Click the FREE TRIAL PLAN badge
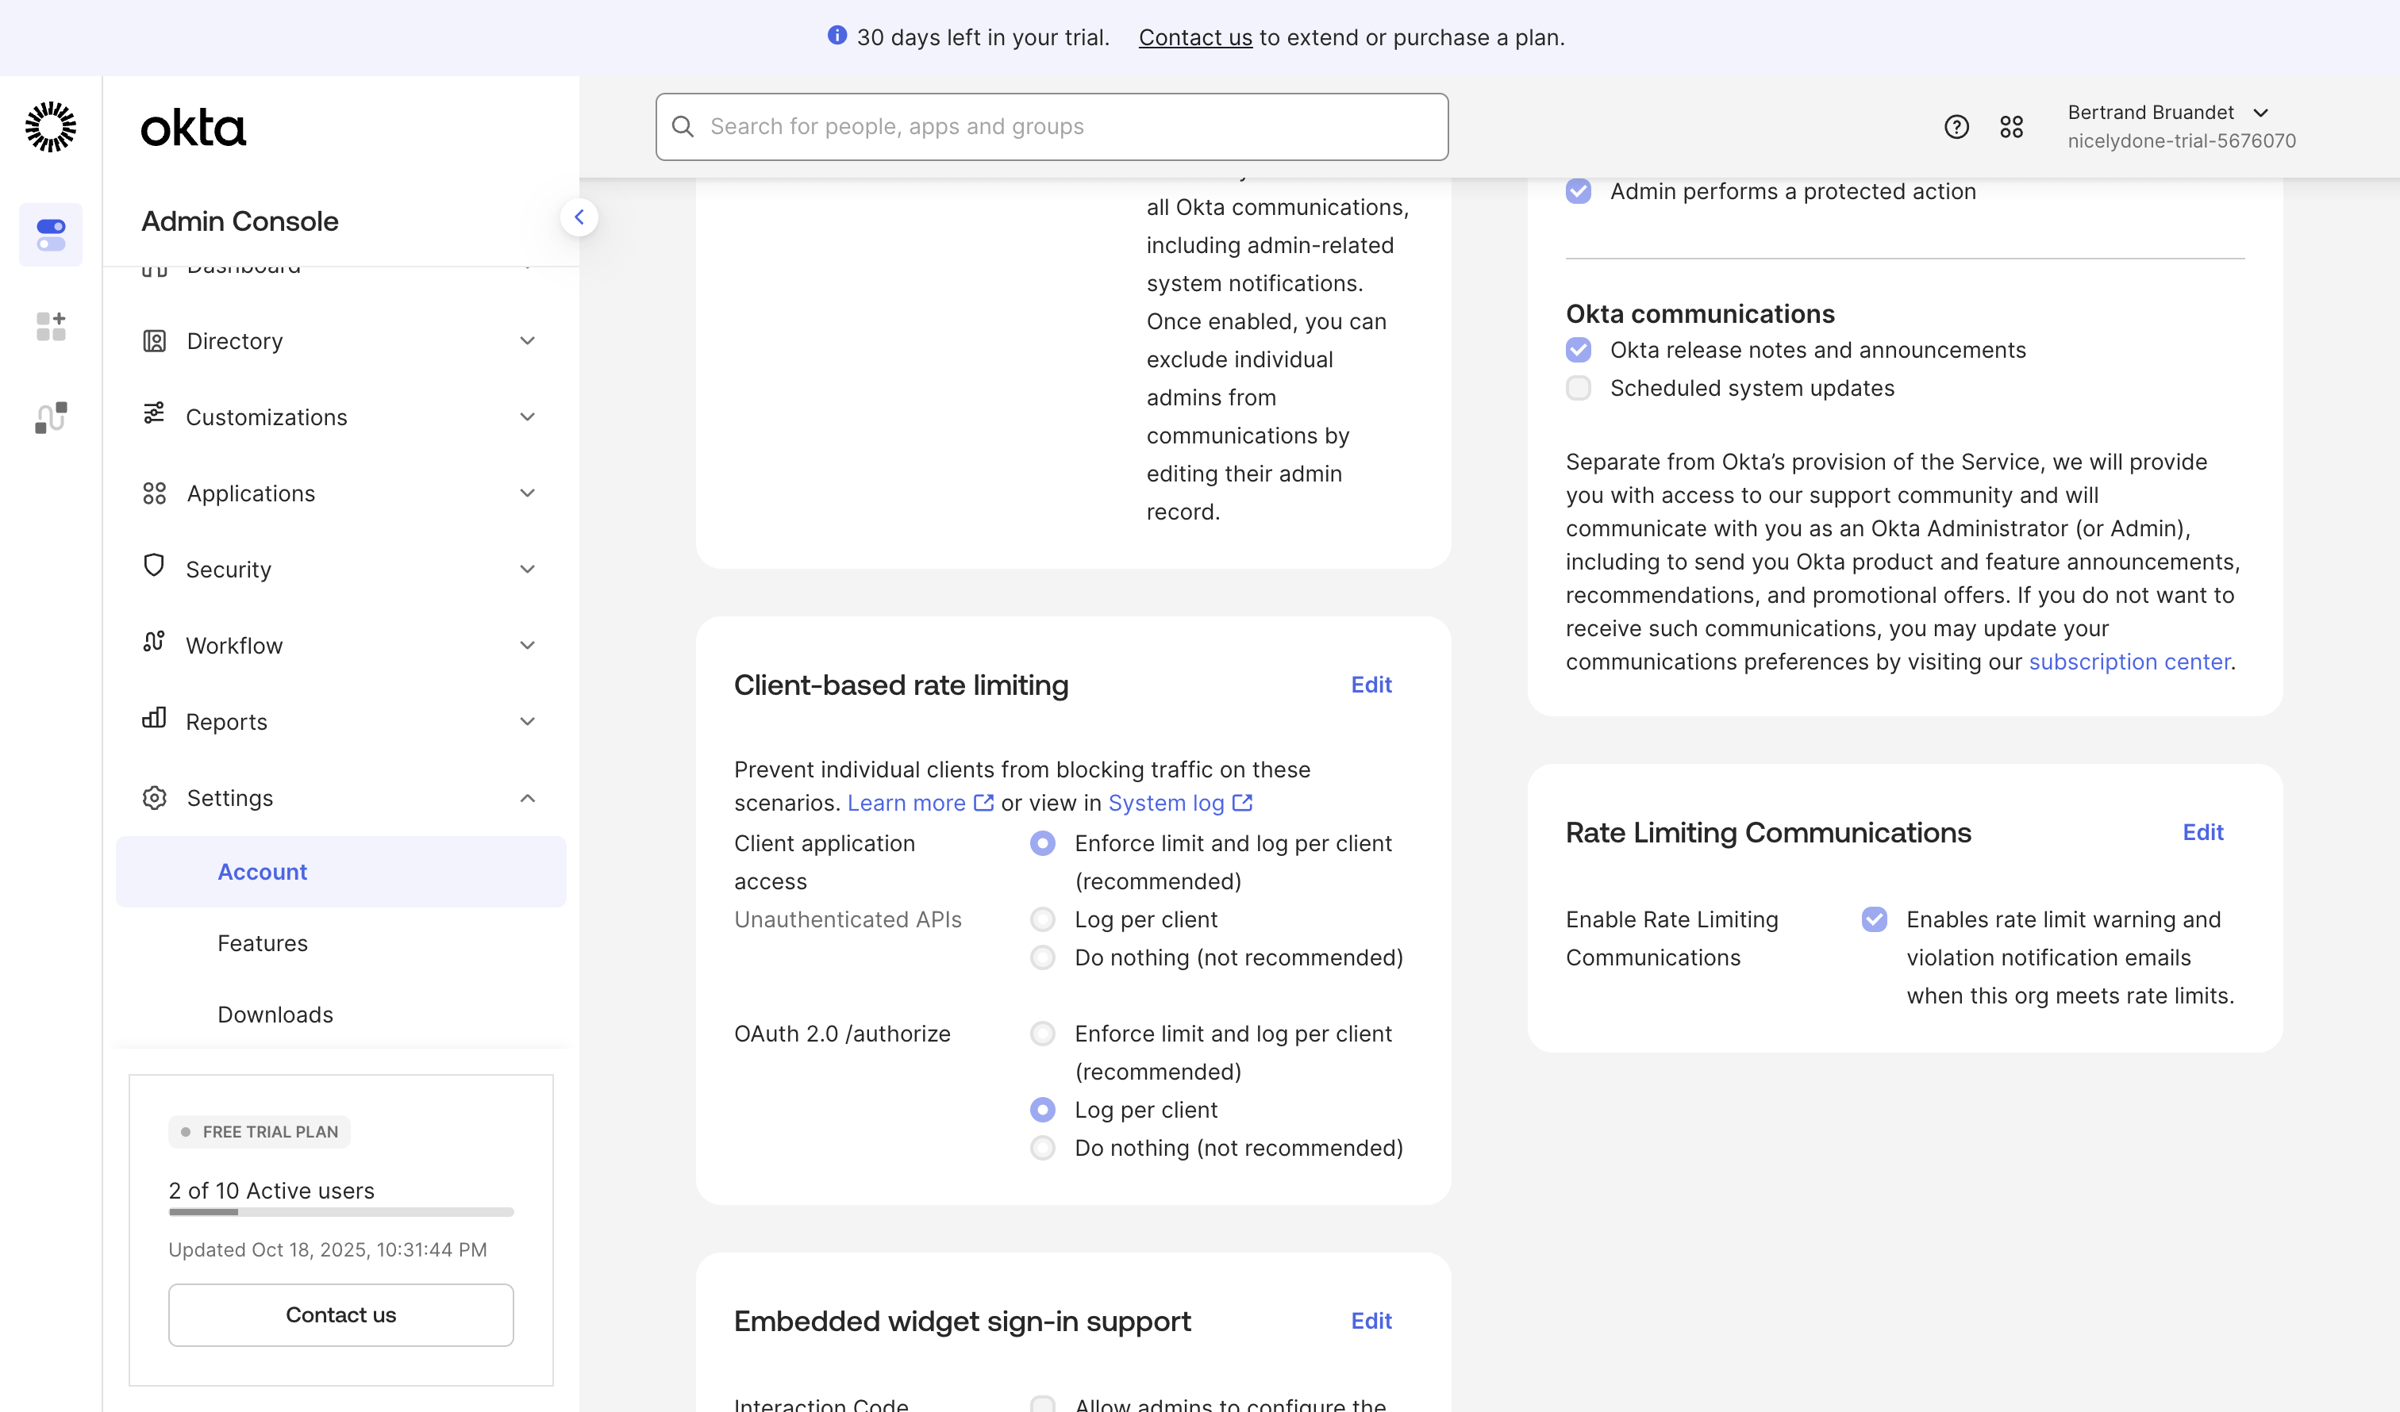The image size is (2400, 1412). pyautogui.click(x=259, y=1132)
